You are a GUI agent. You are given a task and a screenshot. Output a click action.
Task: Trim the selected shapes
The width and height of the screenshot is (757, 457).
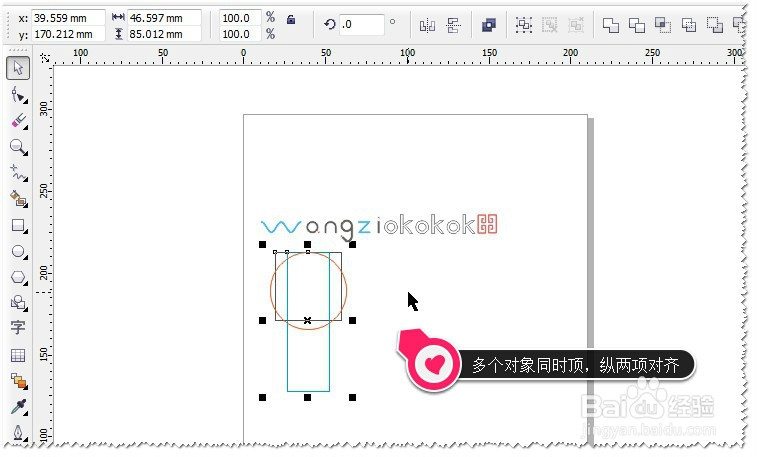637,25
